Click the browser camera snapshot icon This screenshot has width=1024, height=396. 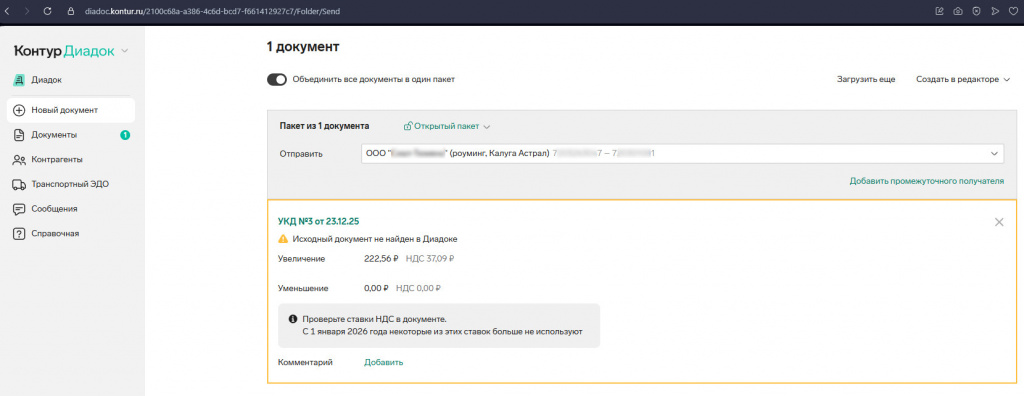click(x=958, y=11)
